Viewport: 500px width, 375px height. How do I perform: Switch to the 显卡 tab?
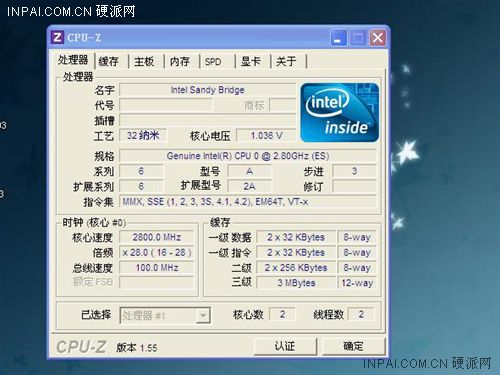point(252,61)
